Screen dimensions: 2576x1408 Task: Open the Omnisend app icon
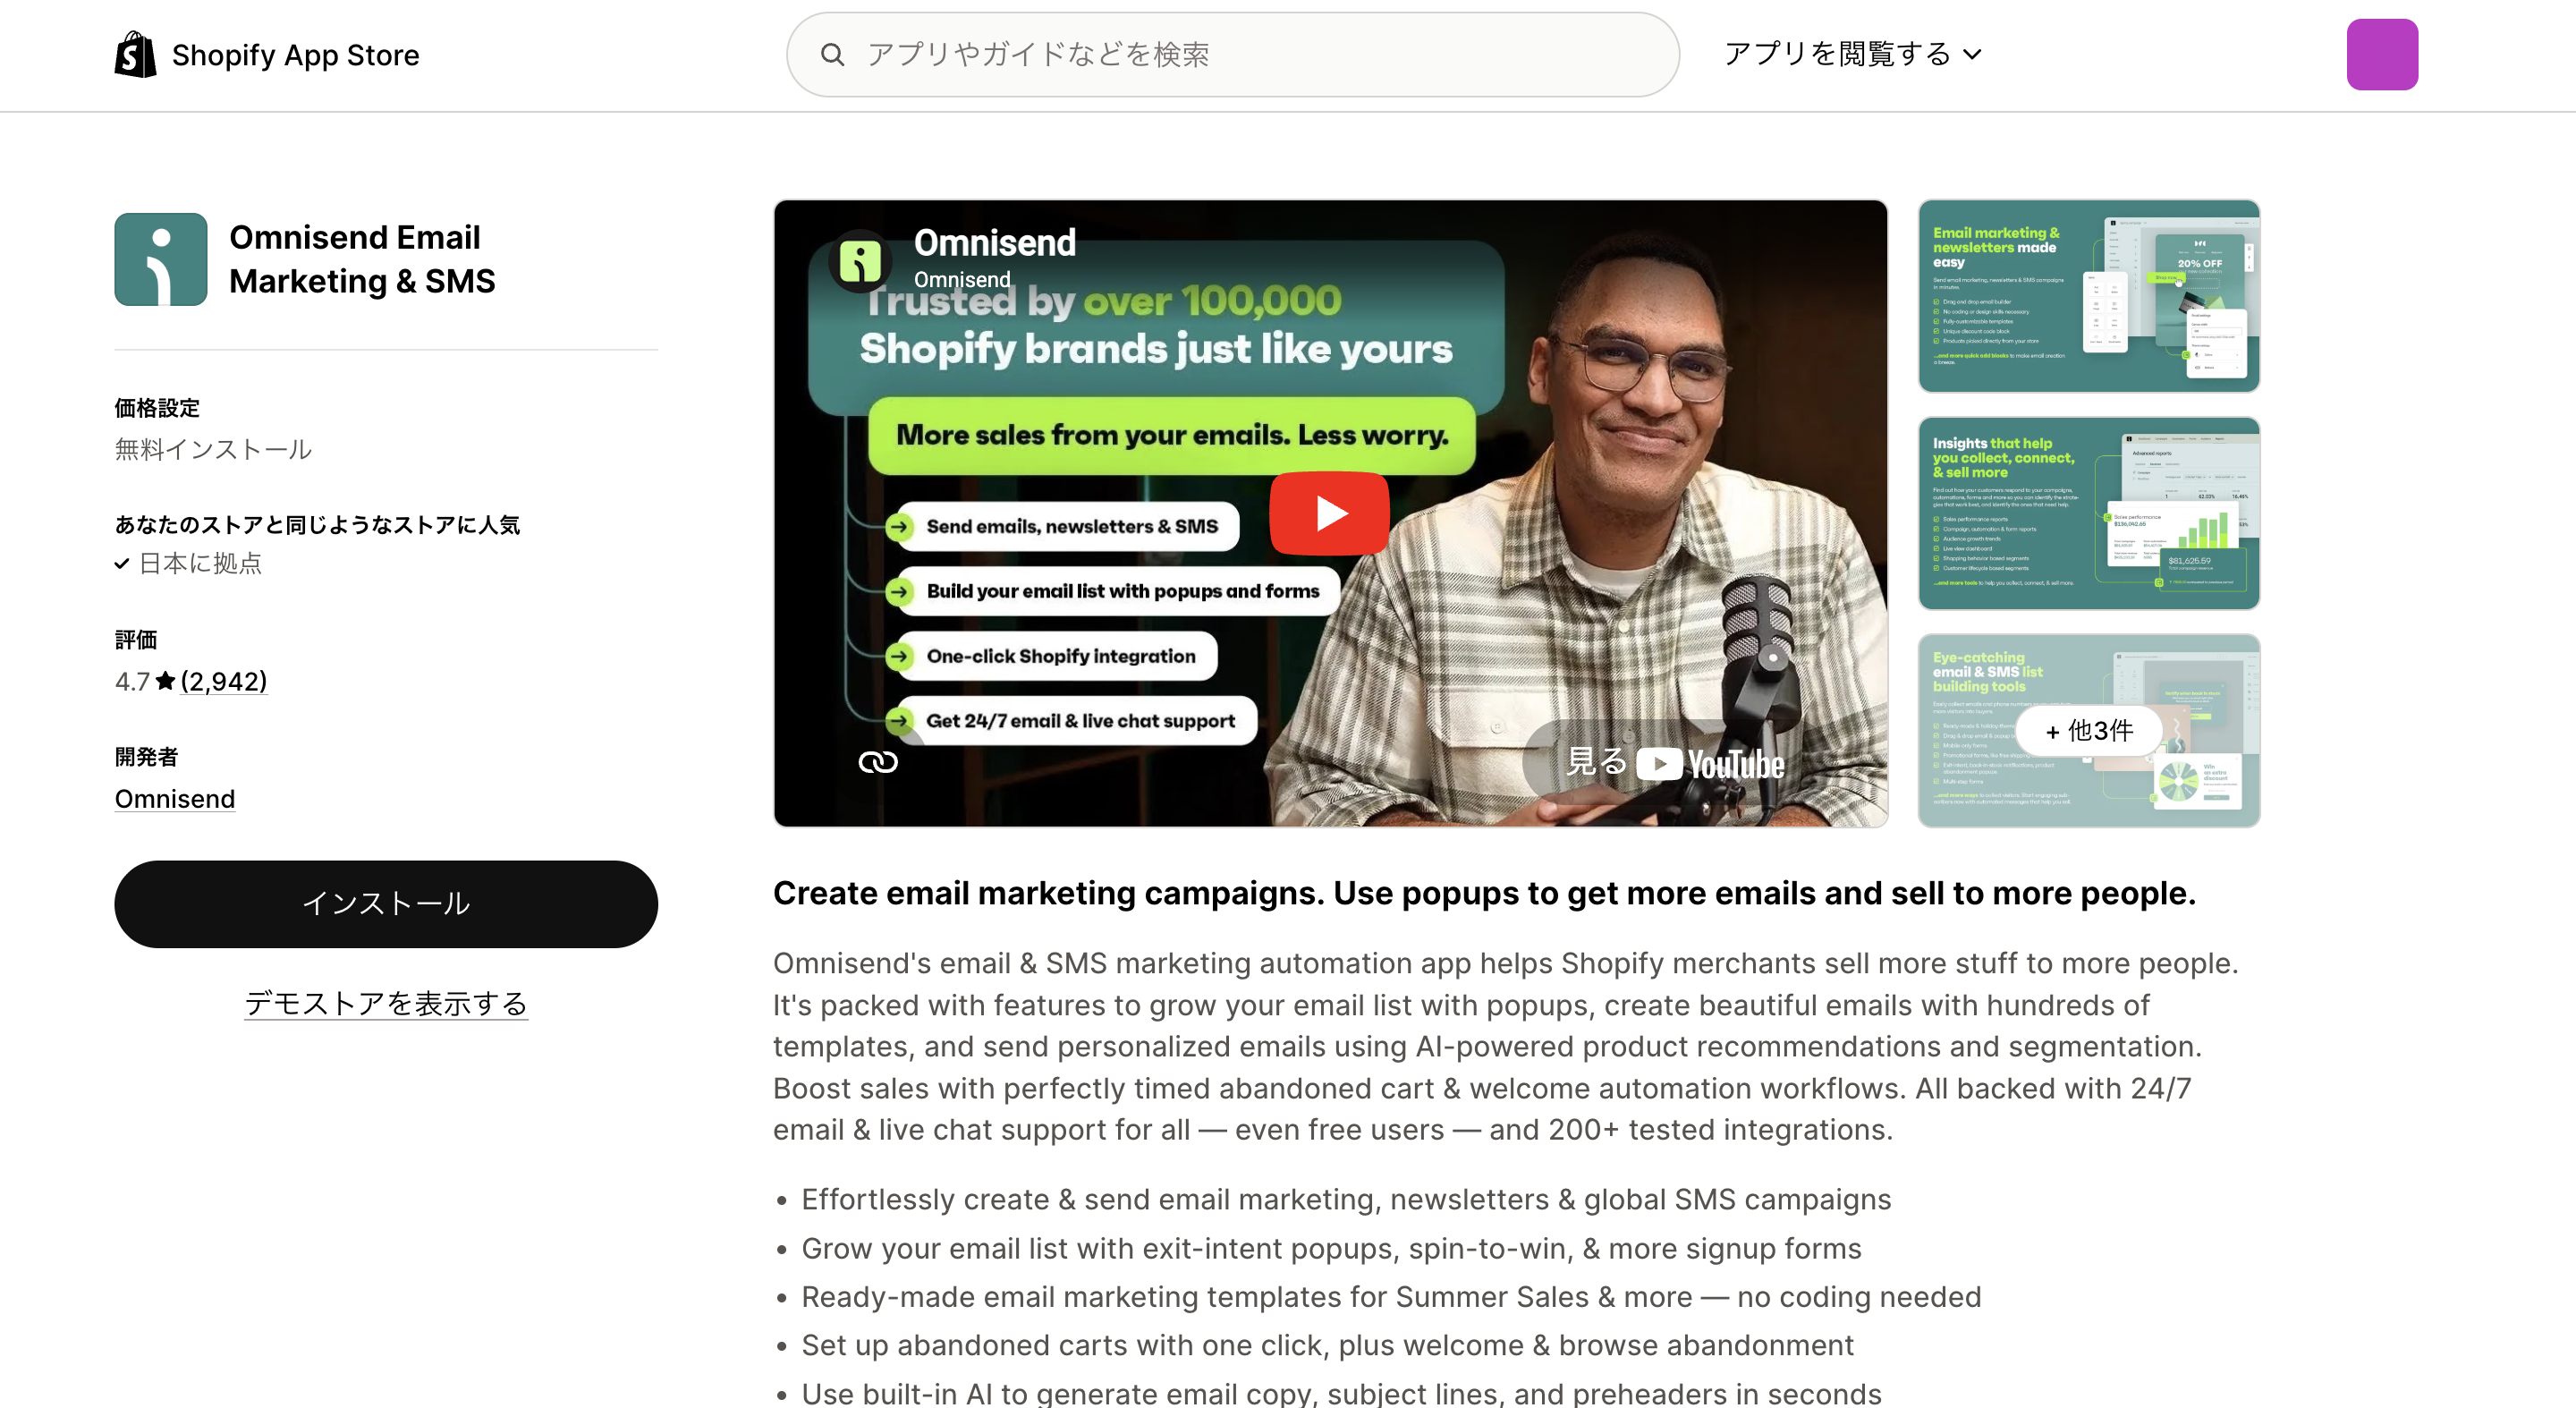point(161,259)
